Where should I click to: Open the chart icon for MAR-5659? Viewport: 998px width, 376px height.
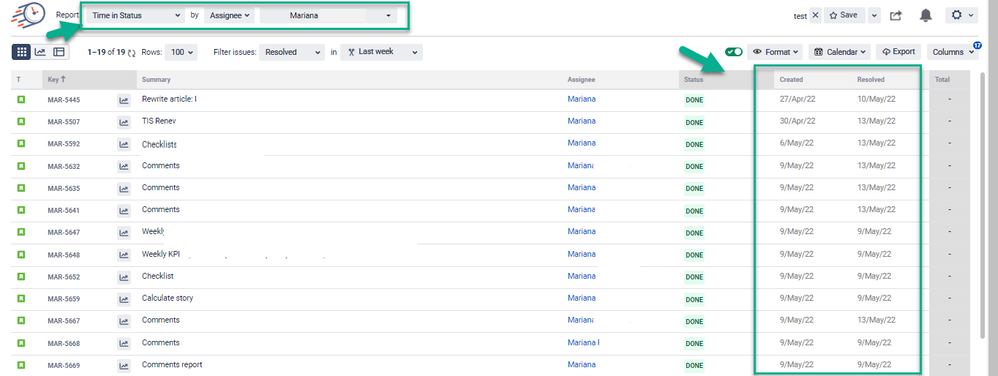pyautogui.click(x=124, y=299)
